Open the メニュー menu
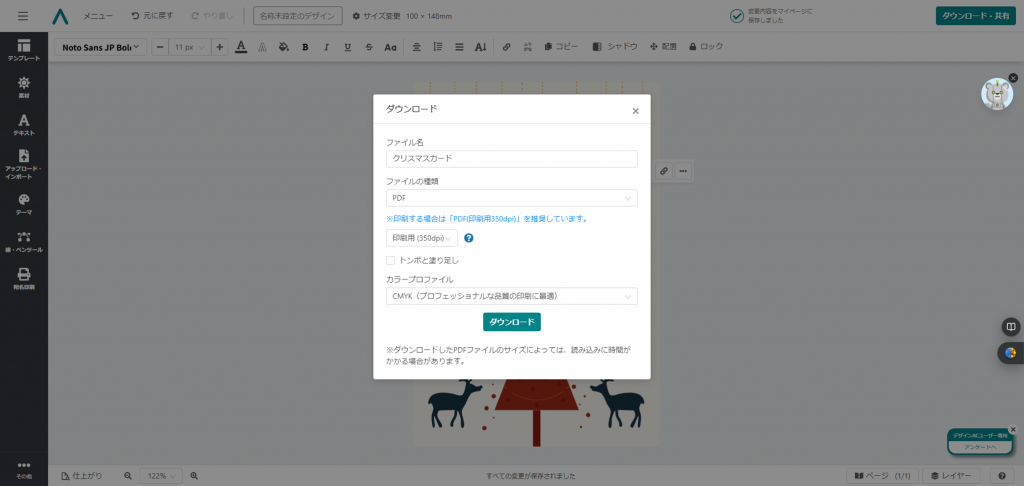 pos(98,16)
